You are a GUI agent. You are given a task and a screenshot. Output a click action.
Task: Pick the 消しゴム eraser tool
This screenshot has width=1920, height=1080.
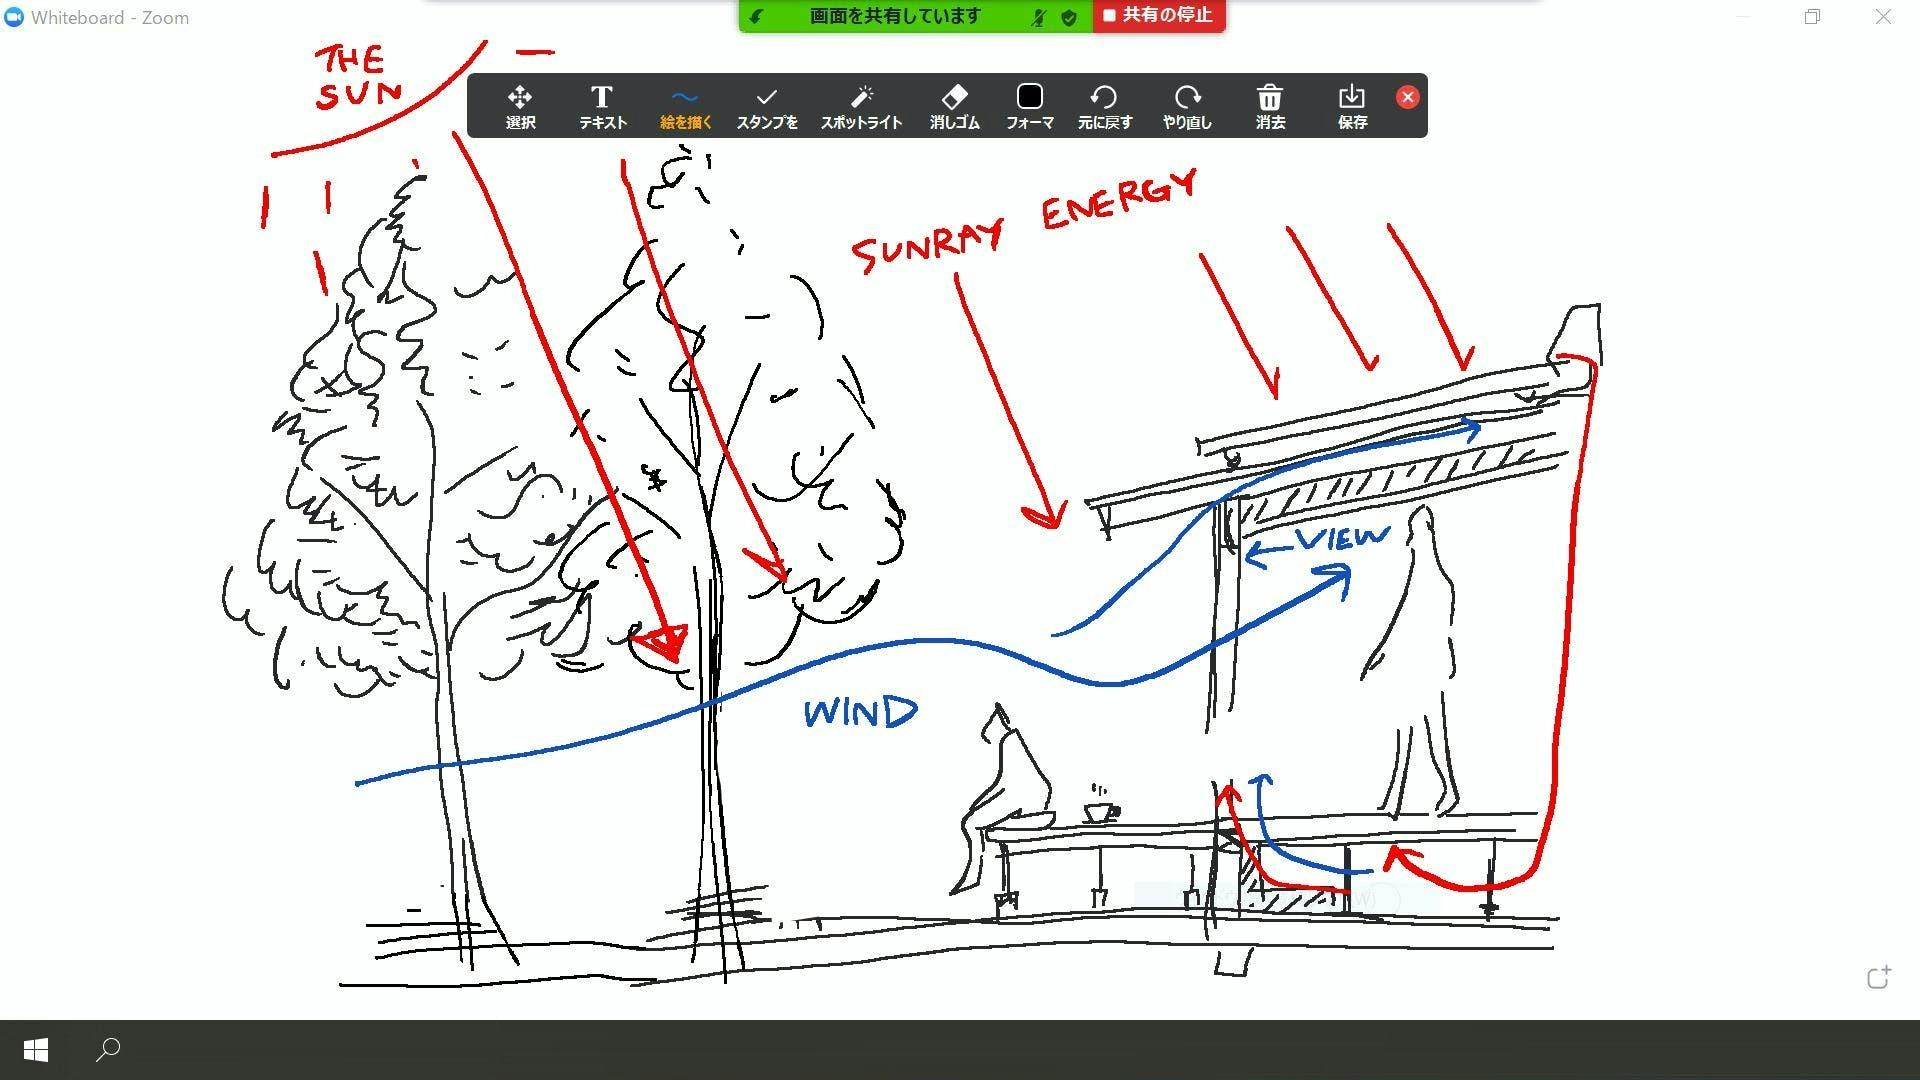[x=954, y=106]
